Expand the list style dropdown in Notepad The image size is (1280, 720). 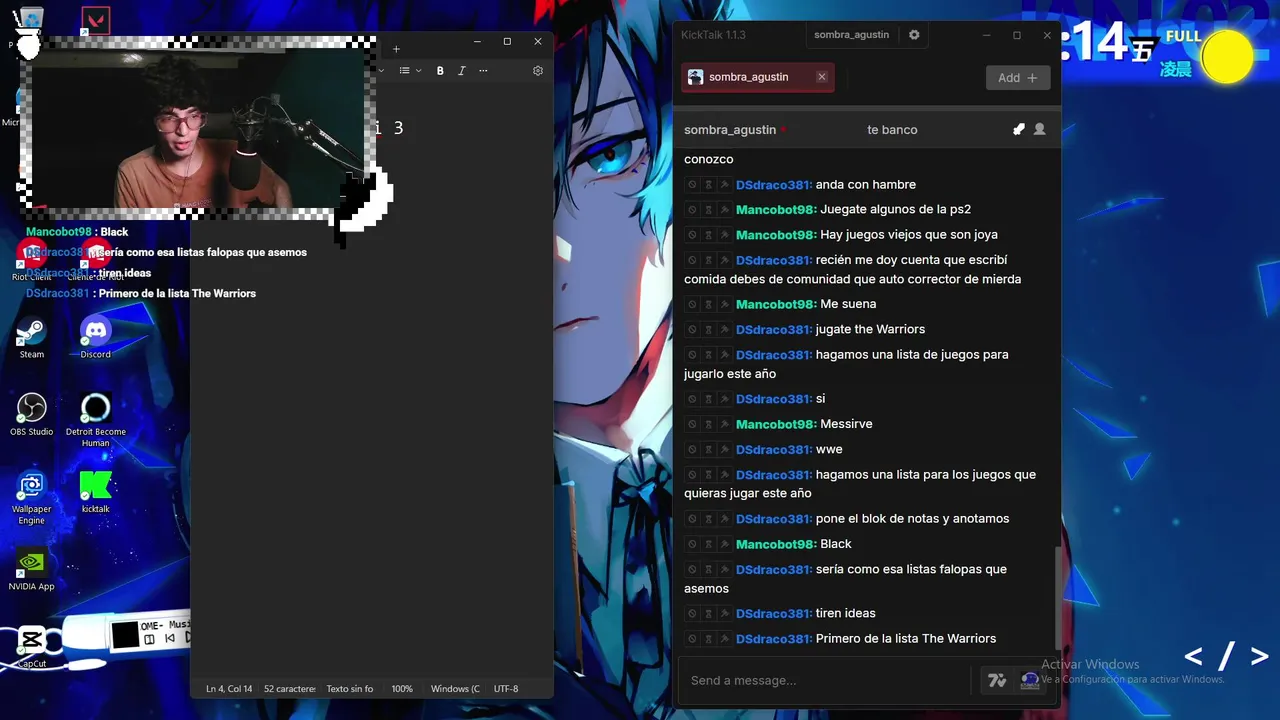[410, 71]
